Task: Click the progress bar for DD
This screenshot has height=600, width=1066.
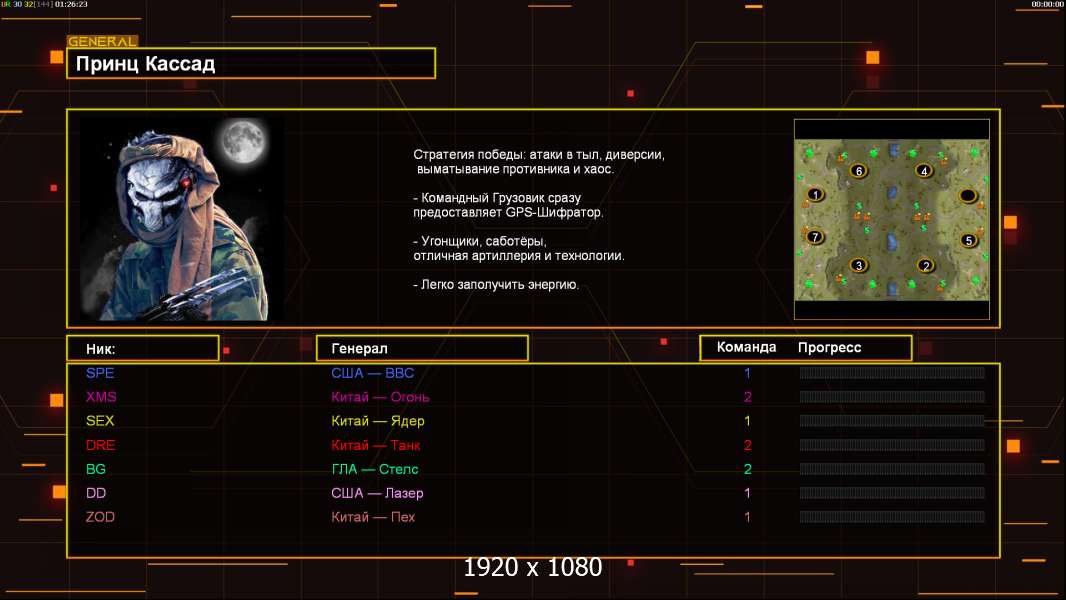Action: 892,493
